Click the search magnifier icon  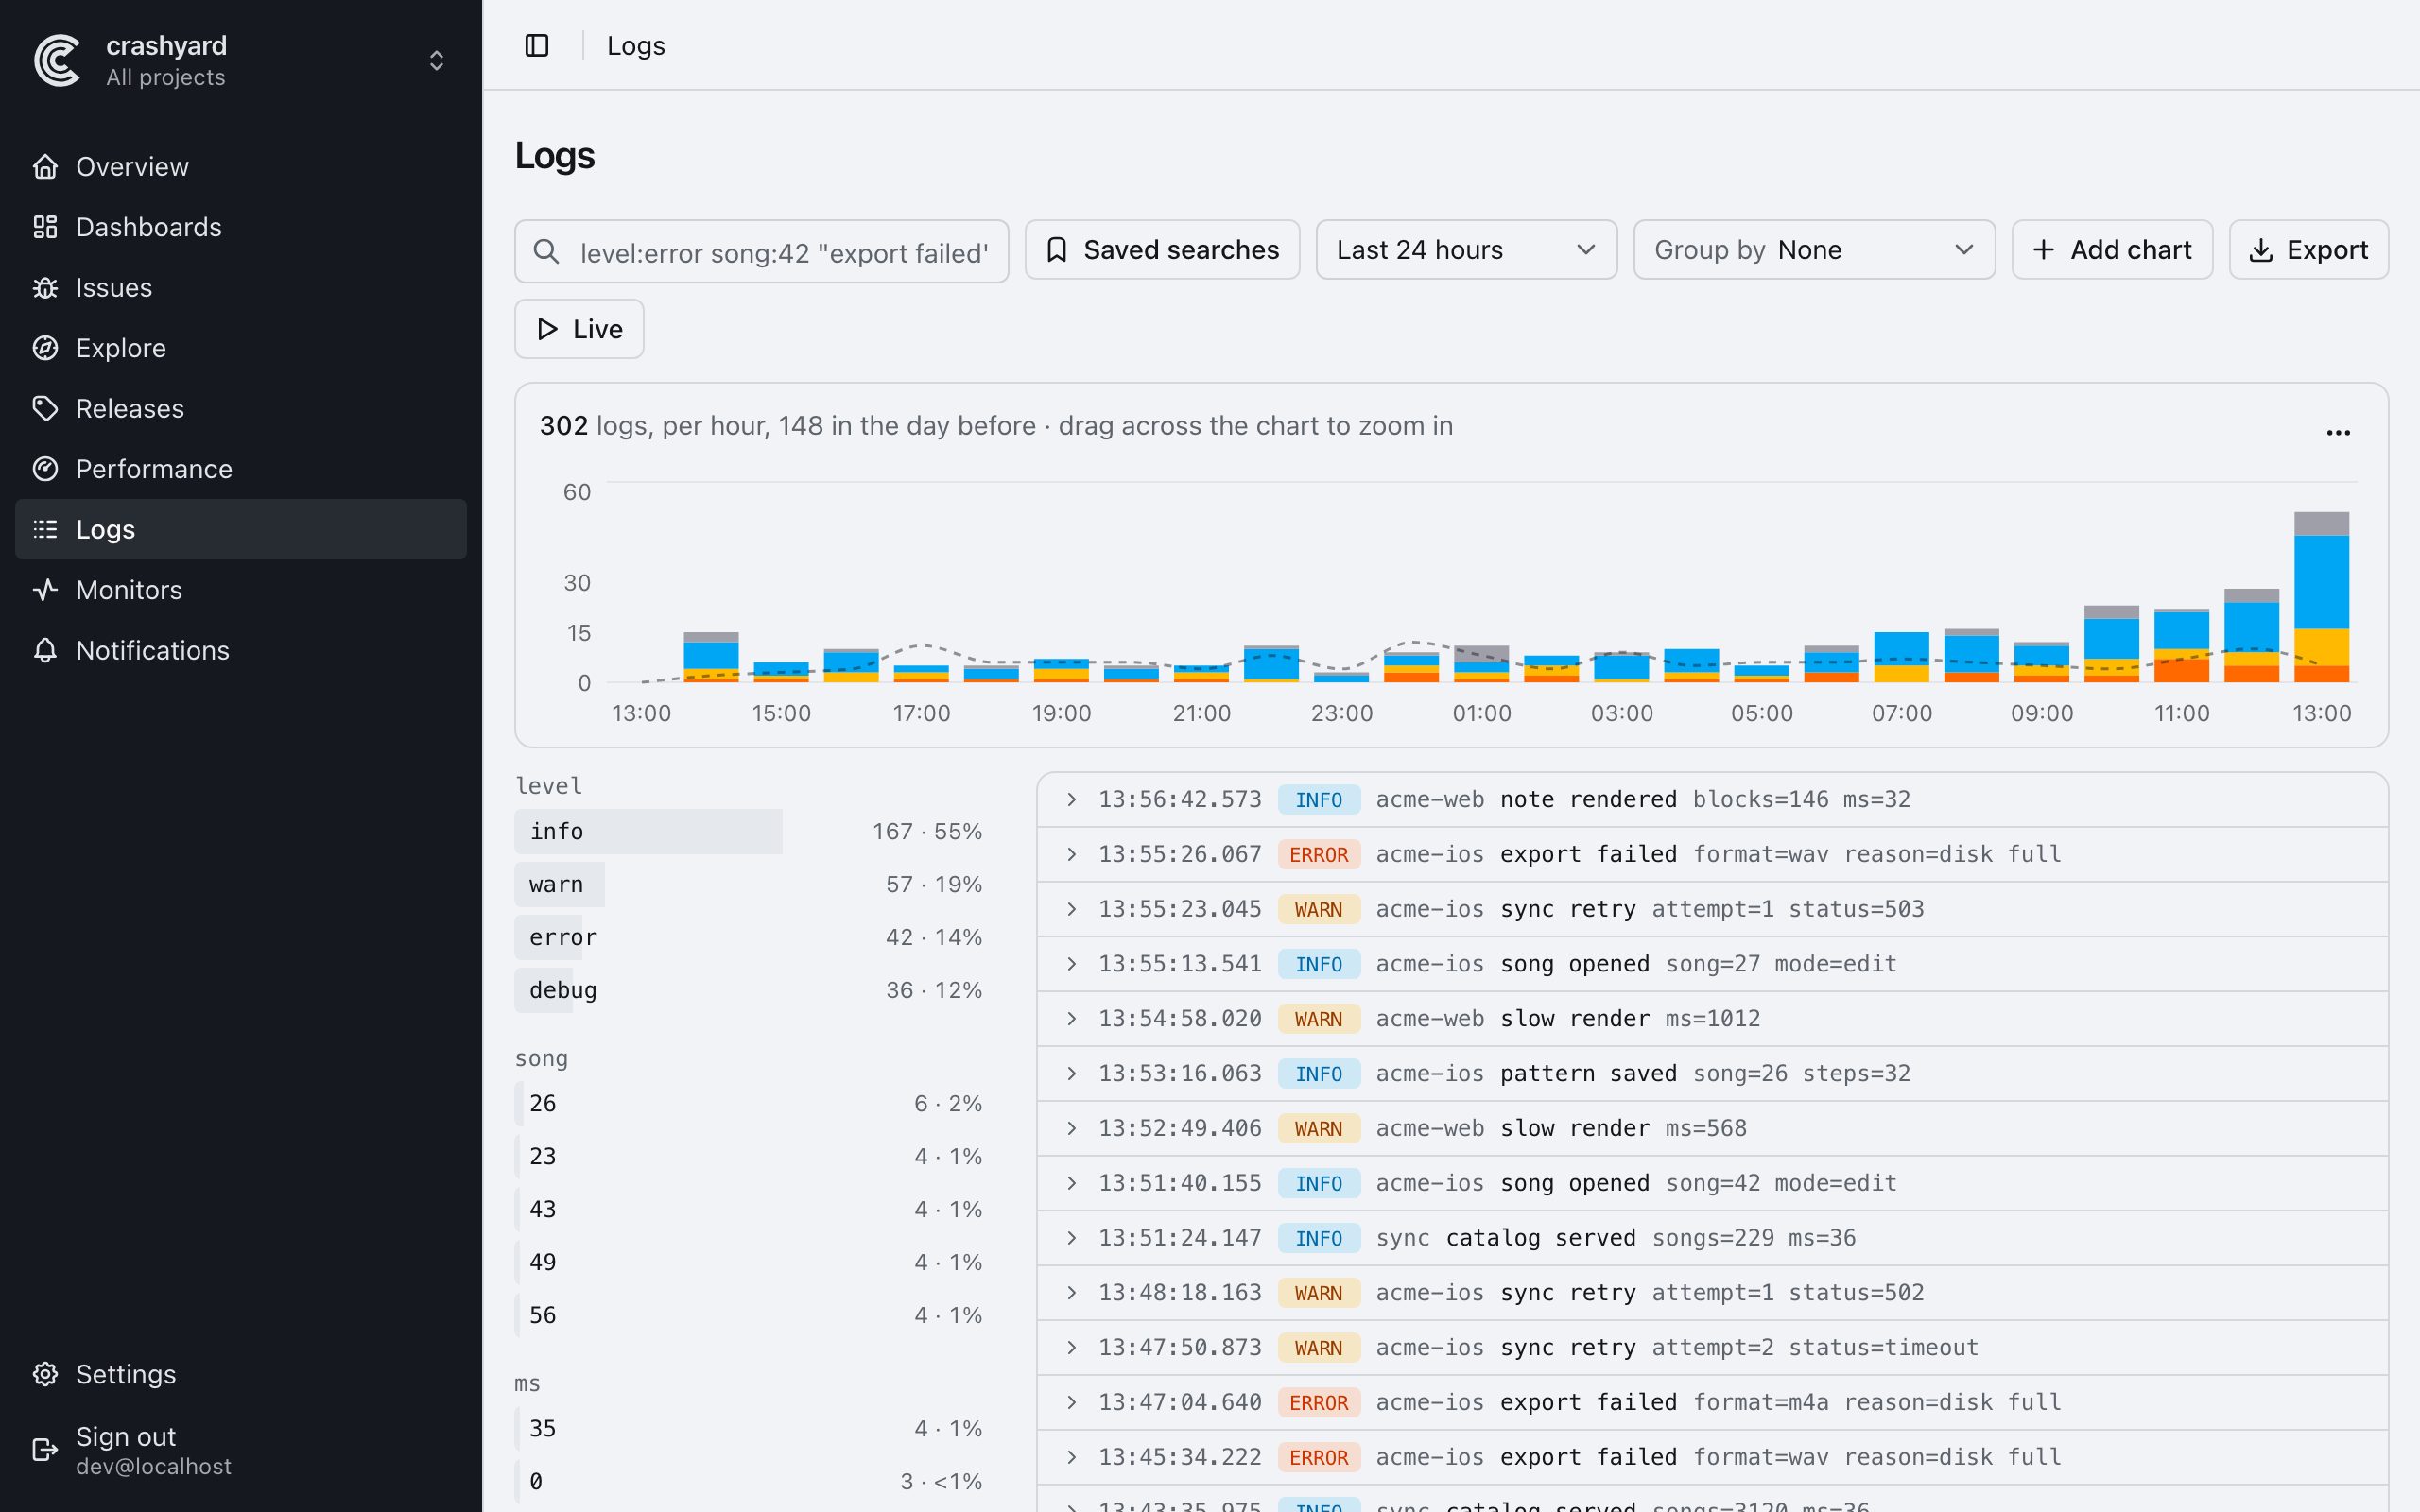pyautogui.click(x=546, y=251)
